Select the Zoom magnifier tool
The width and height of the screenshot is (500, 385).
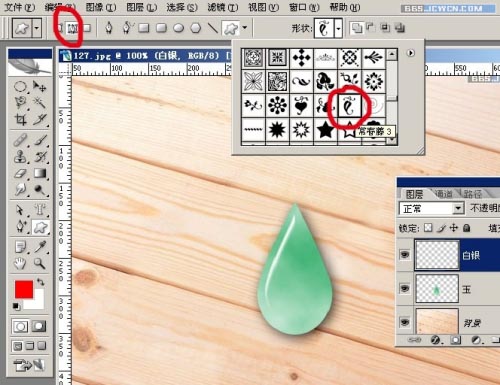(39, 263)
